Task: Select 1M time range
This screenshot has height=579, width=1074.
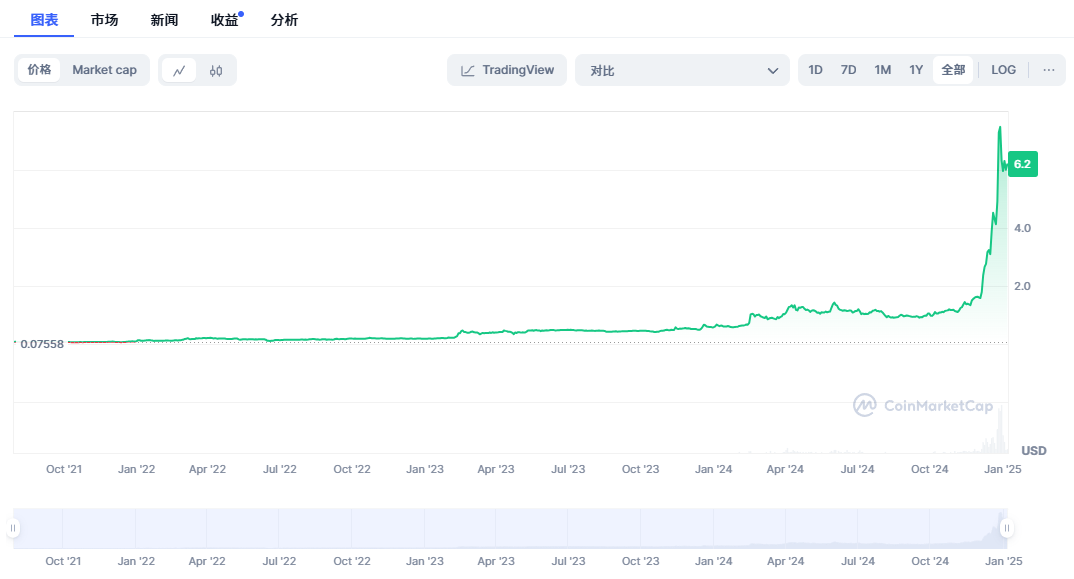Action: (x=882, y=70)
